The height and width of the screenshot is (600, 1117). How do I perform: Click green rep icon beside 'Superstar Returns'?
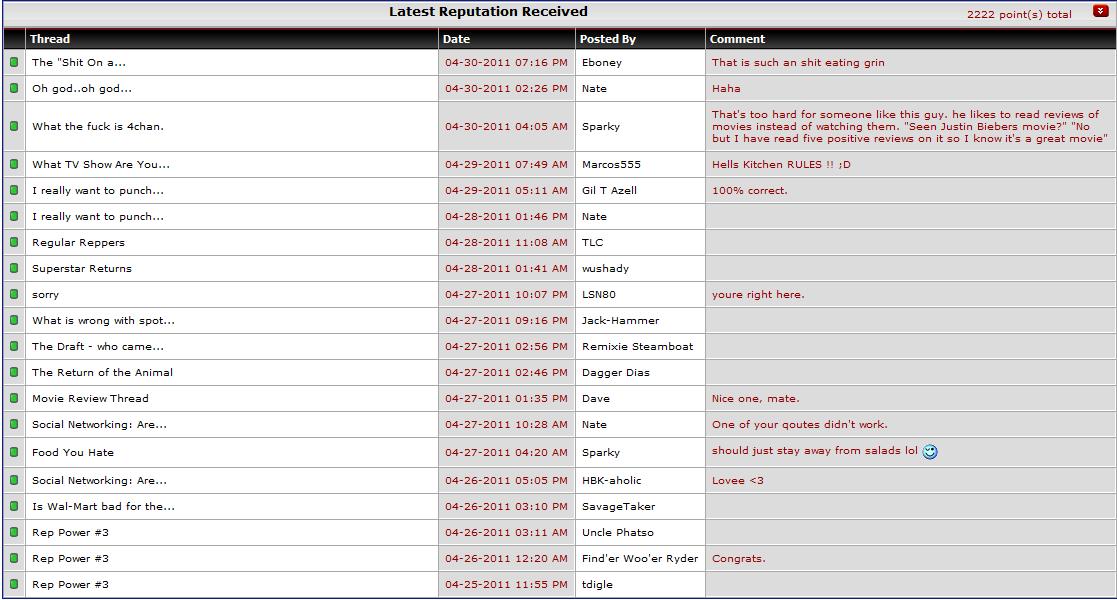coord(14,268)
